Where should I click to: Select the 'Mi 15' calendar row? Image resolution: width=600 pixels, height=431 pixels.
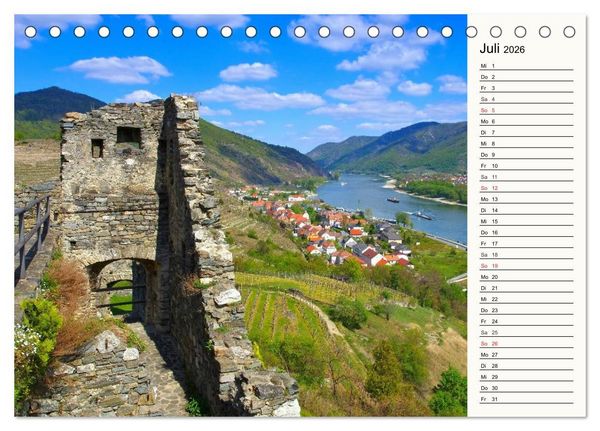click(x=527, y=221)
